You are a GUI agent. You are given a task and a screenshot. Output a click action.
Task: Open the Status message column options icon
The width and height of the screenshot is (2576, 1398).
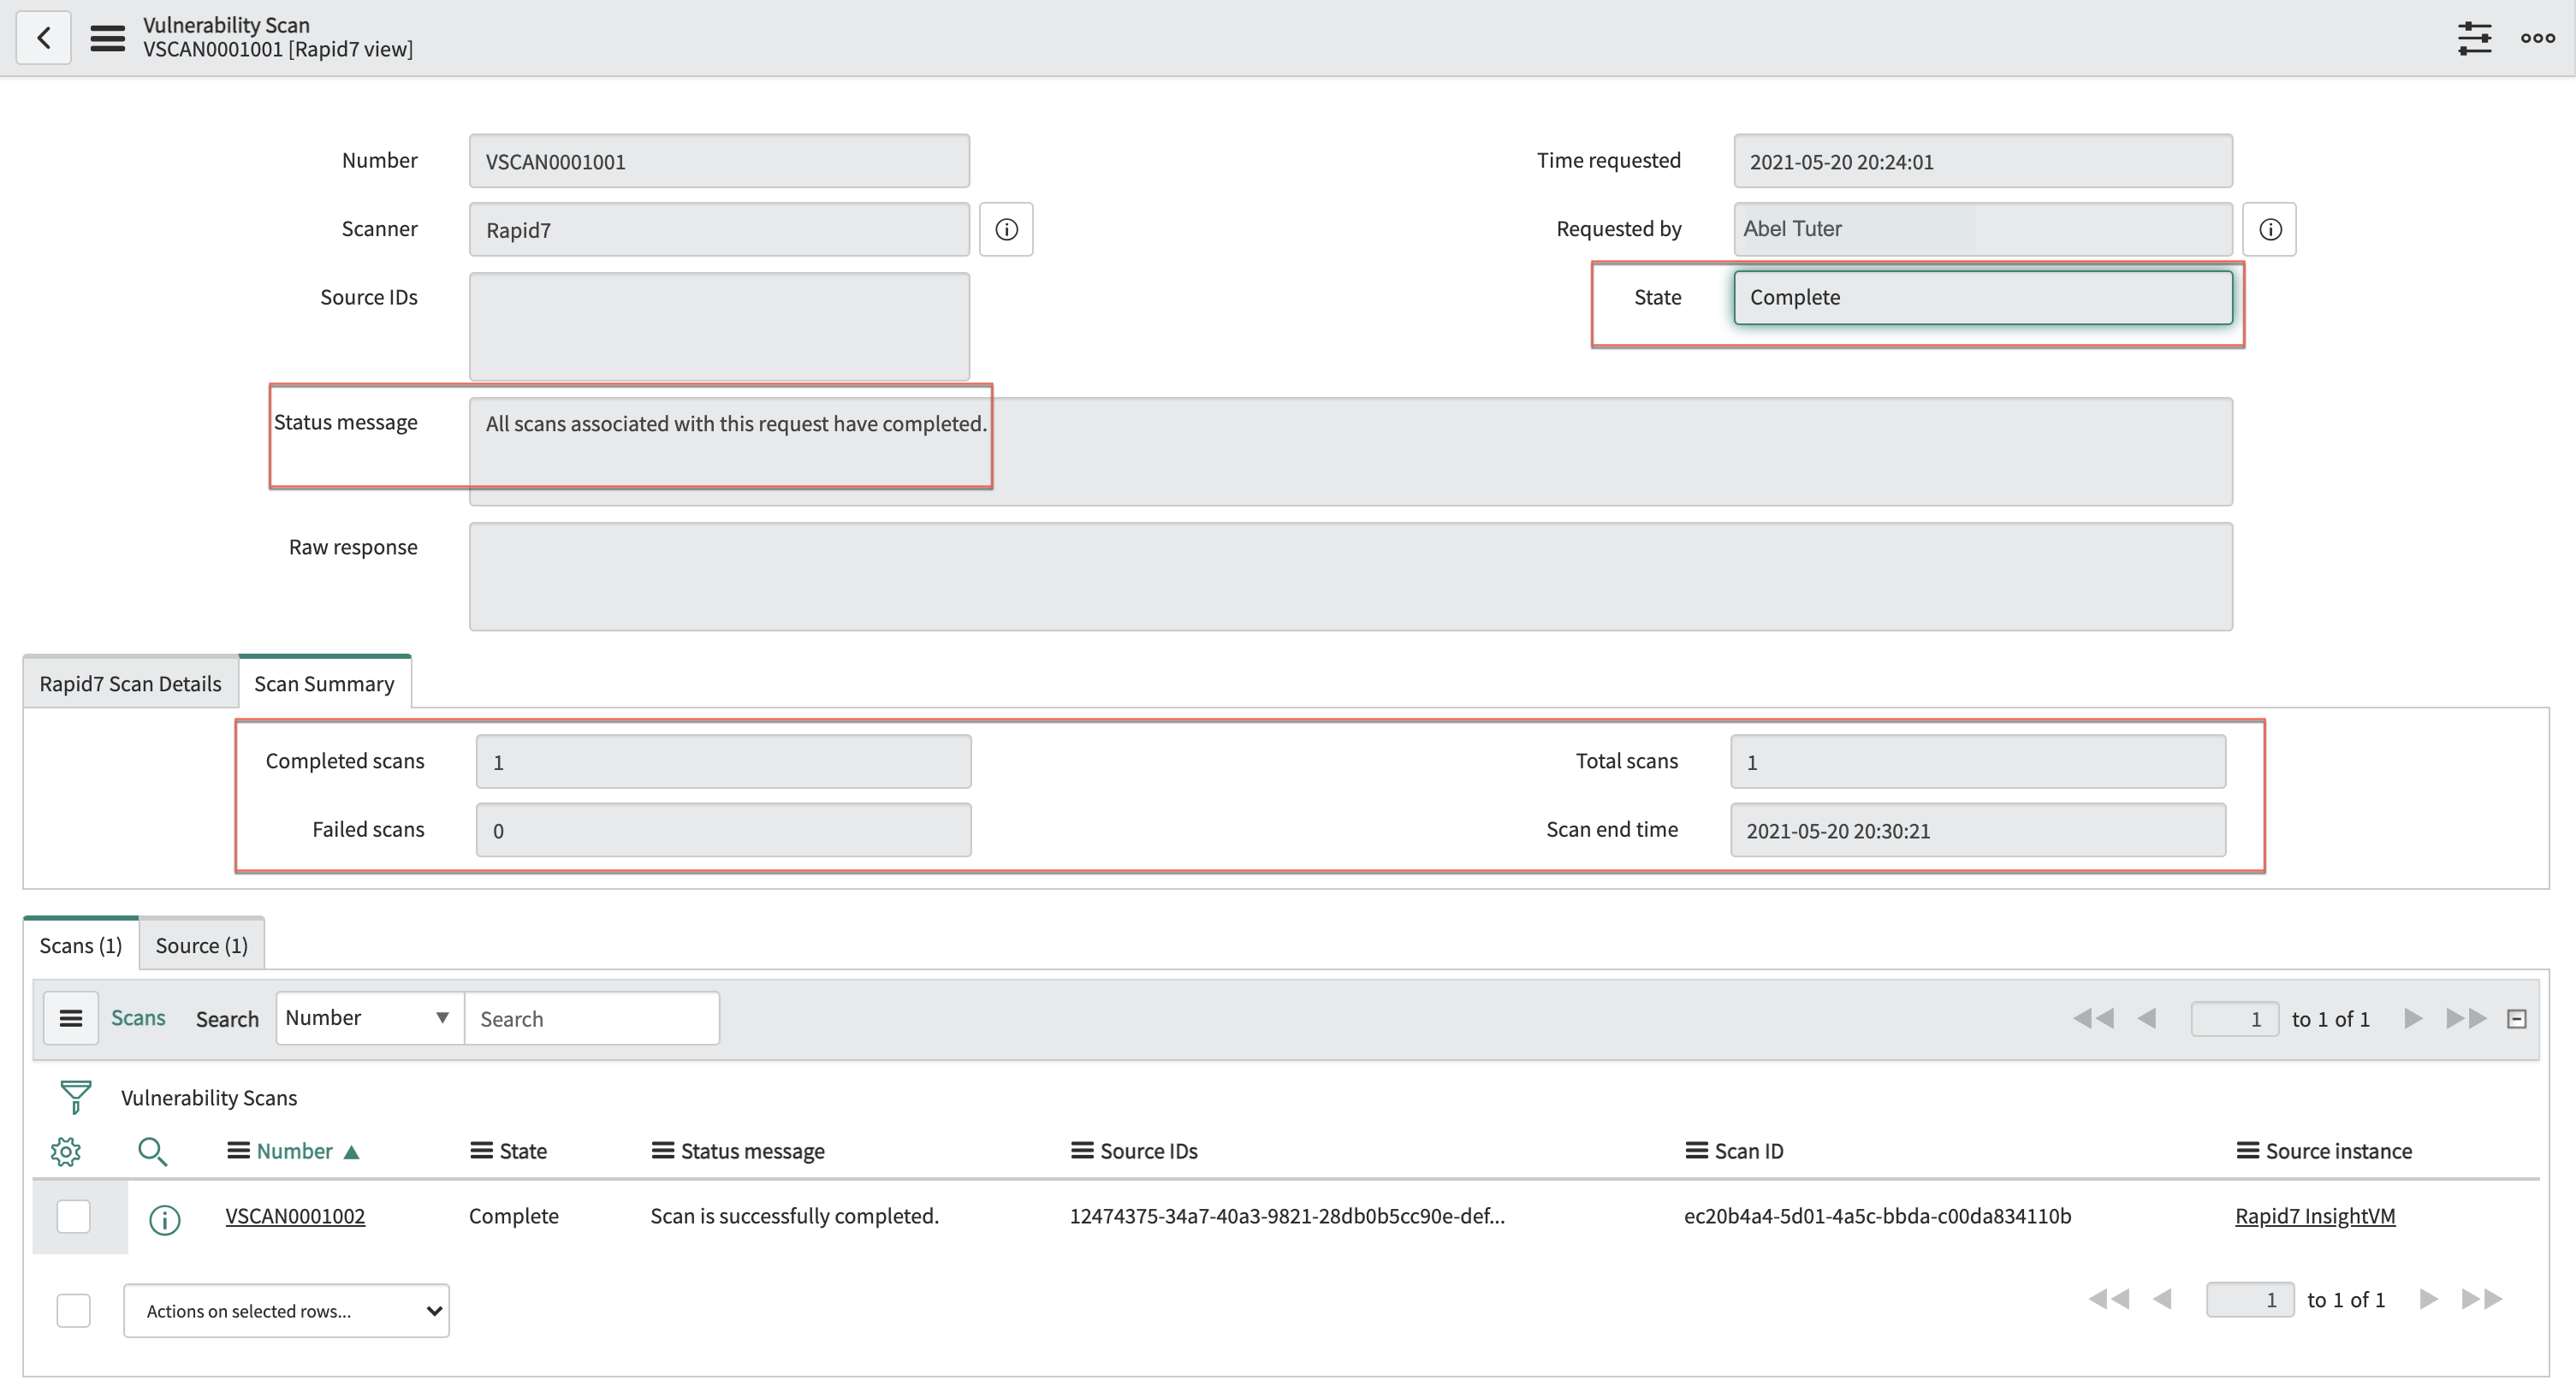pyautogui.click(x=663, y=1151)
